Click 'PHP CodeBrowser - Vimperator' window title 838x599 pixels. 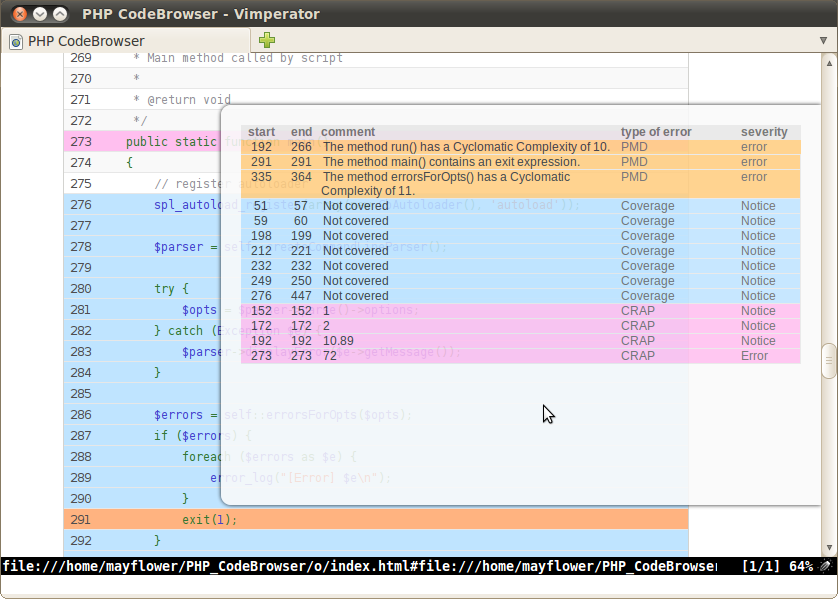point(201,14)
